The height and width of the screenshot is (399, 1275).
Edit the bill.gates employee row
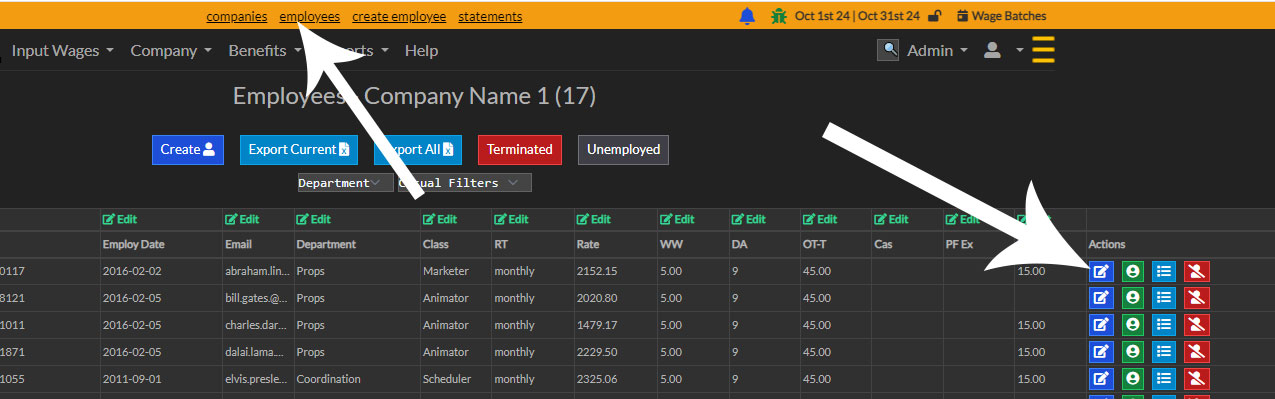pyautogui.click(x=1101, y=298)
